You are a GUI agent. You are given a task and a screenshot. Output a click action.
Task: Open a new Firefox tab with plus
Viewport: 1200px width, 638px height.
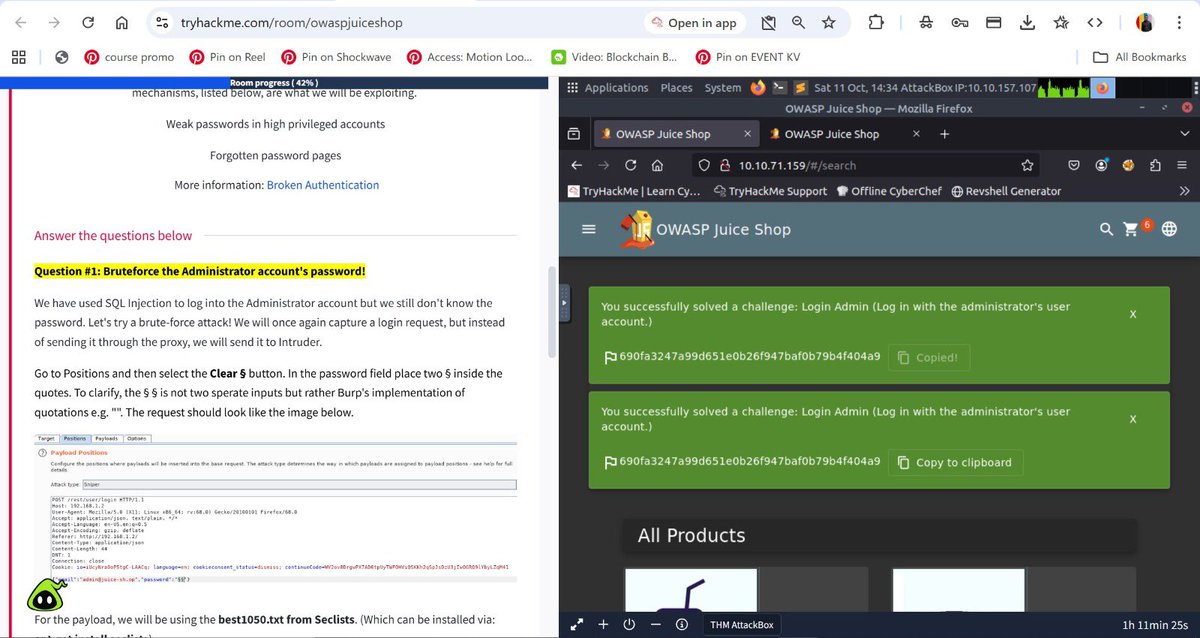[945, 134]
